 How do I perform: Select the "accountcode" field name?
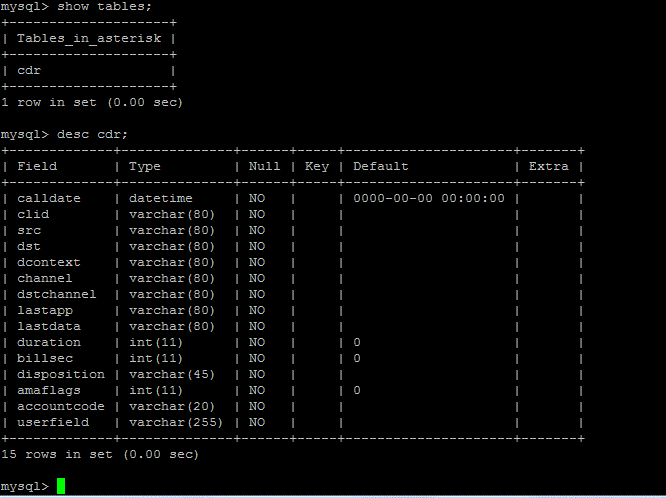[61, 406]
